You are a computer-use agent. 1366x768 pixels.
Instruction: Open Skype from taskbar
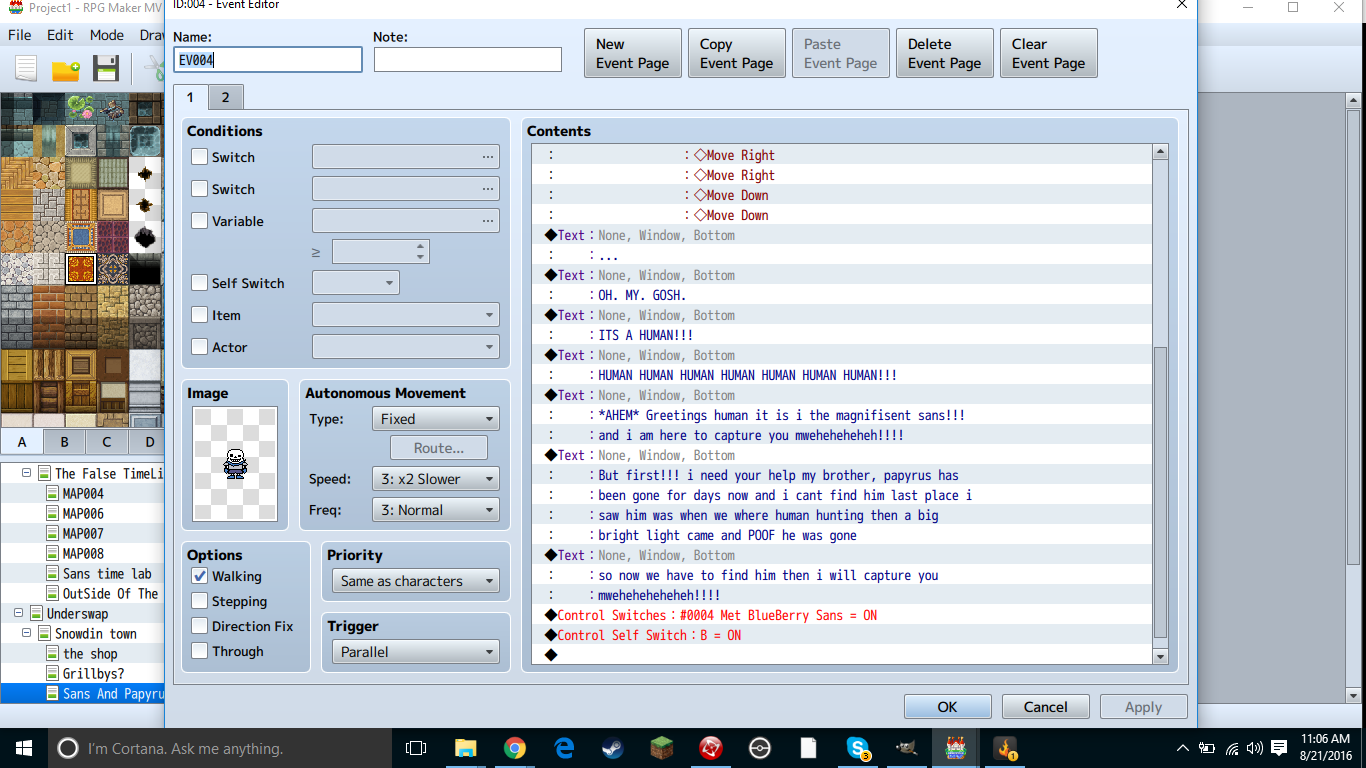(x=858, y=748)
